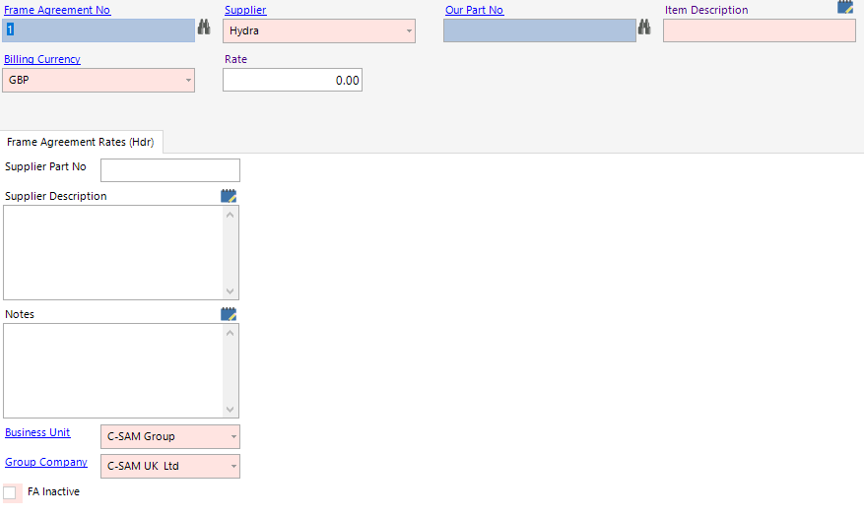Image resolution: width=864 pixels, height=530 pixels.
Task: Follow the Frame Agreement No link label
Action: 58,10
